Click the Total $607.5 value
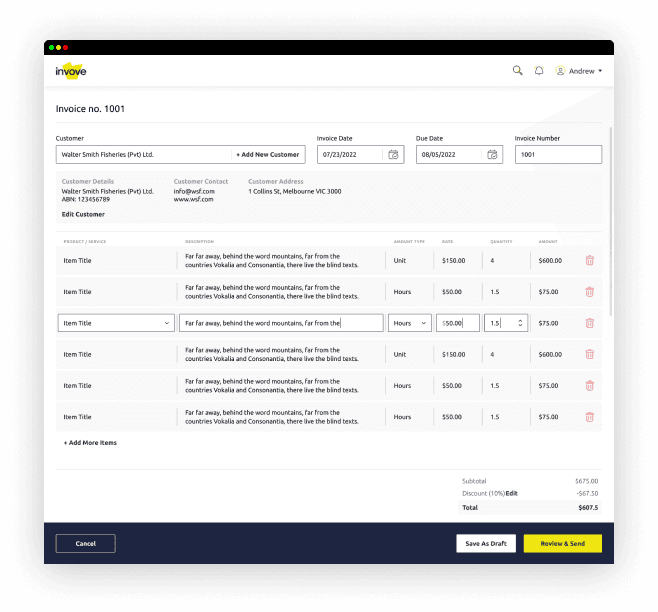The width and height of the screenshot is (658, 612). pos(588,507)
